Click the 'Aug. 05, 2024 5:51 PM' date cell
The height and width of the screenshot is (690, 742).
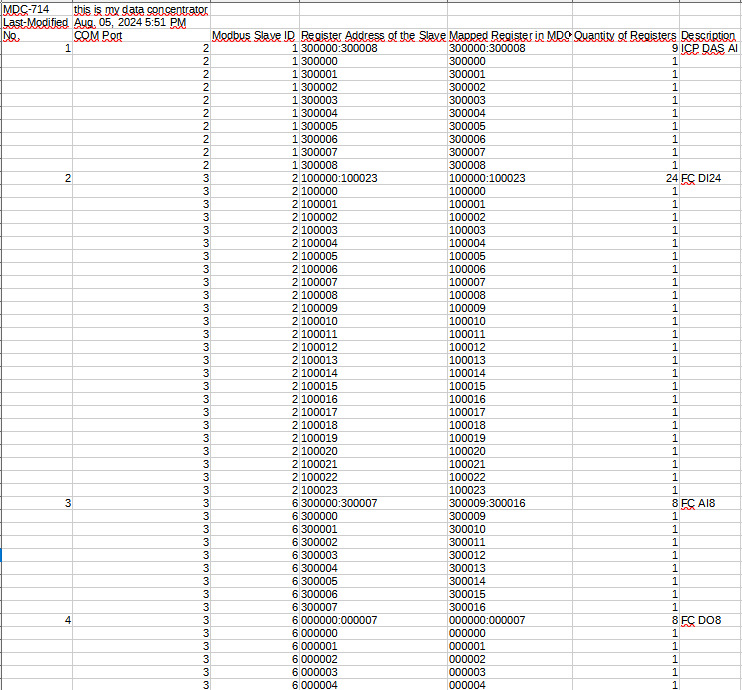click(x=141, y=22)
